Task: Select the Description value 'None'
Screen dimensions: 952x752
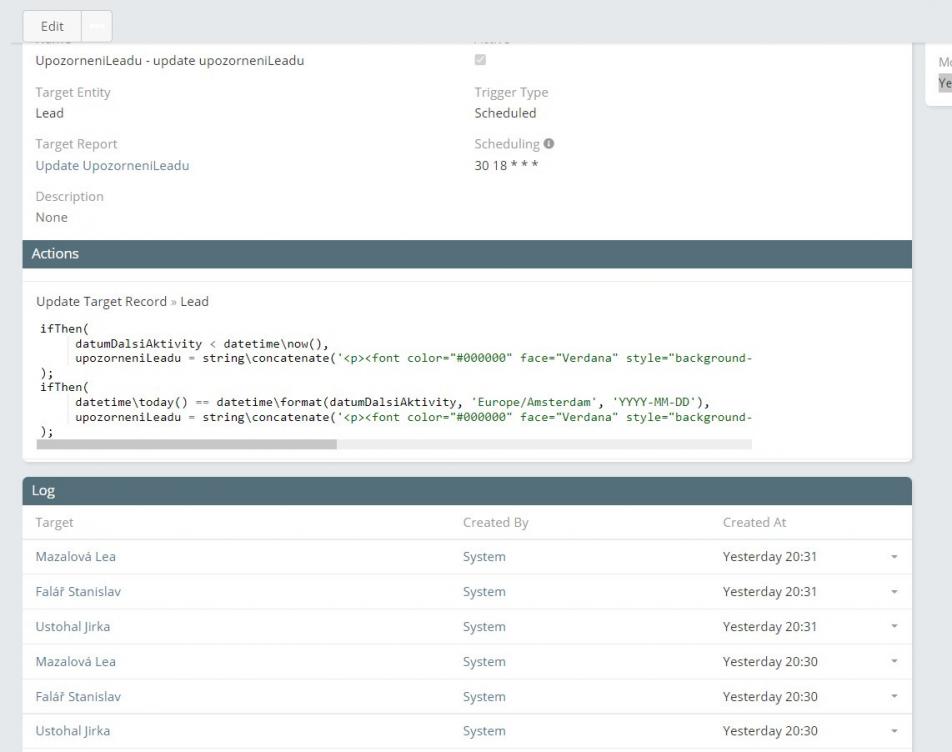Action: coord(52,217)
